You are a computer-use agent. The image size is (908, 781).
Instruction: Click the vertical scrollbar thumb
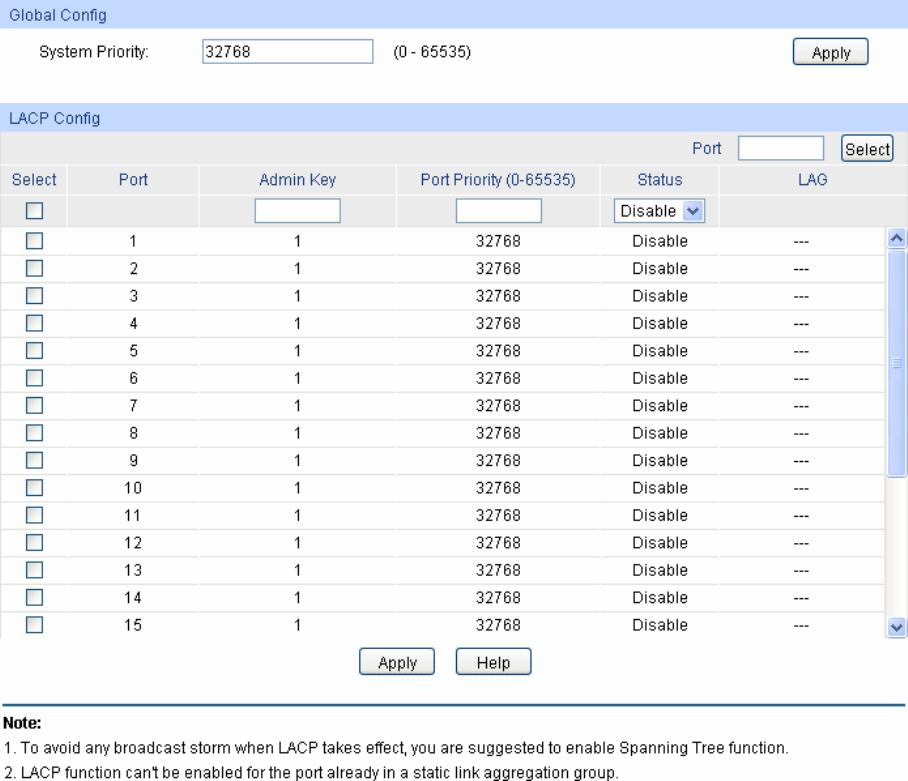[x=896, y=364]
